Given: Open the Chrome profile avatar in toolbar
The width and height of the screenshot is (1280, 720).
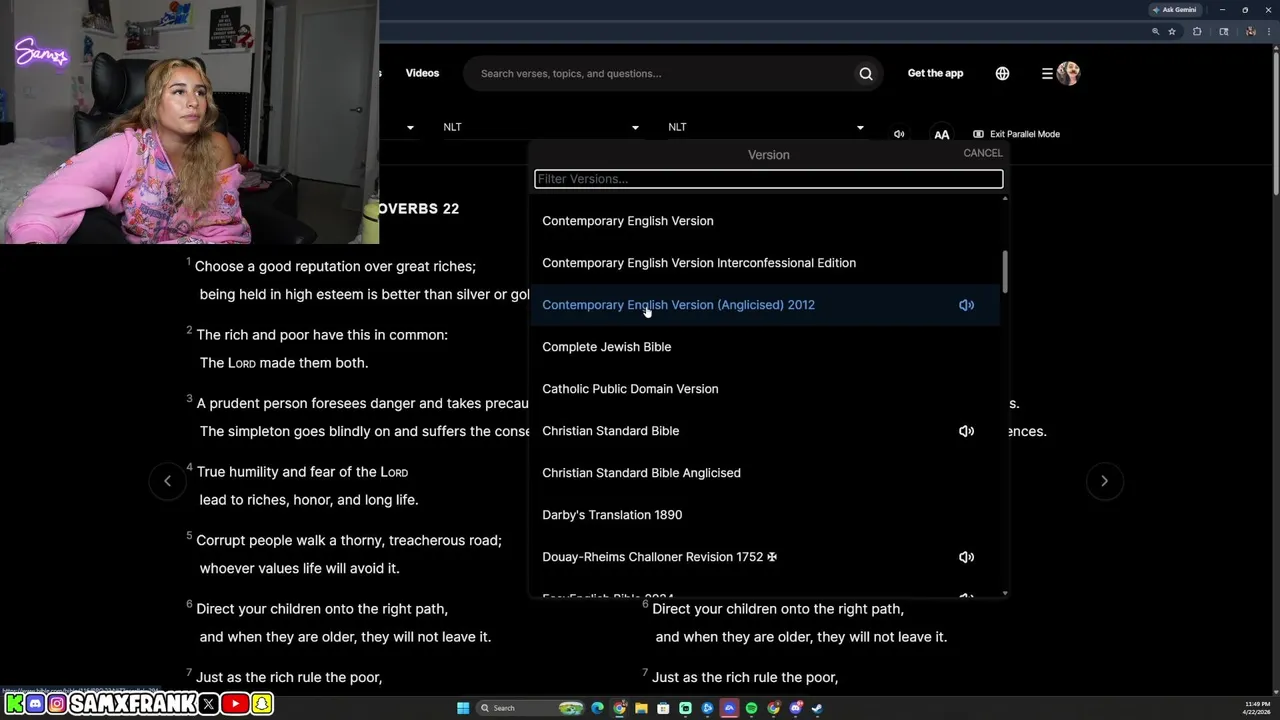Looking at the screenshot, I should [x=1250, y=31].
